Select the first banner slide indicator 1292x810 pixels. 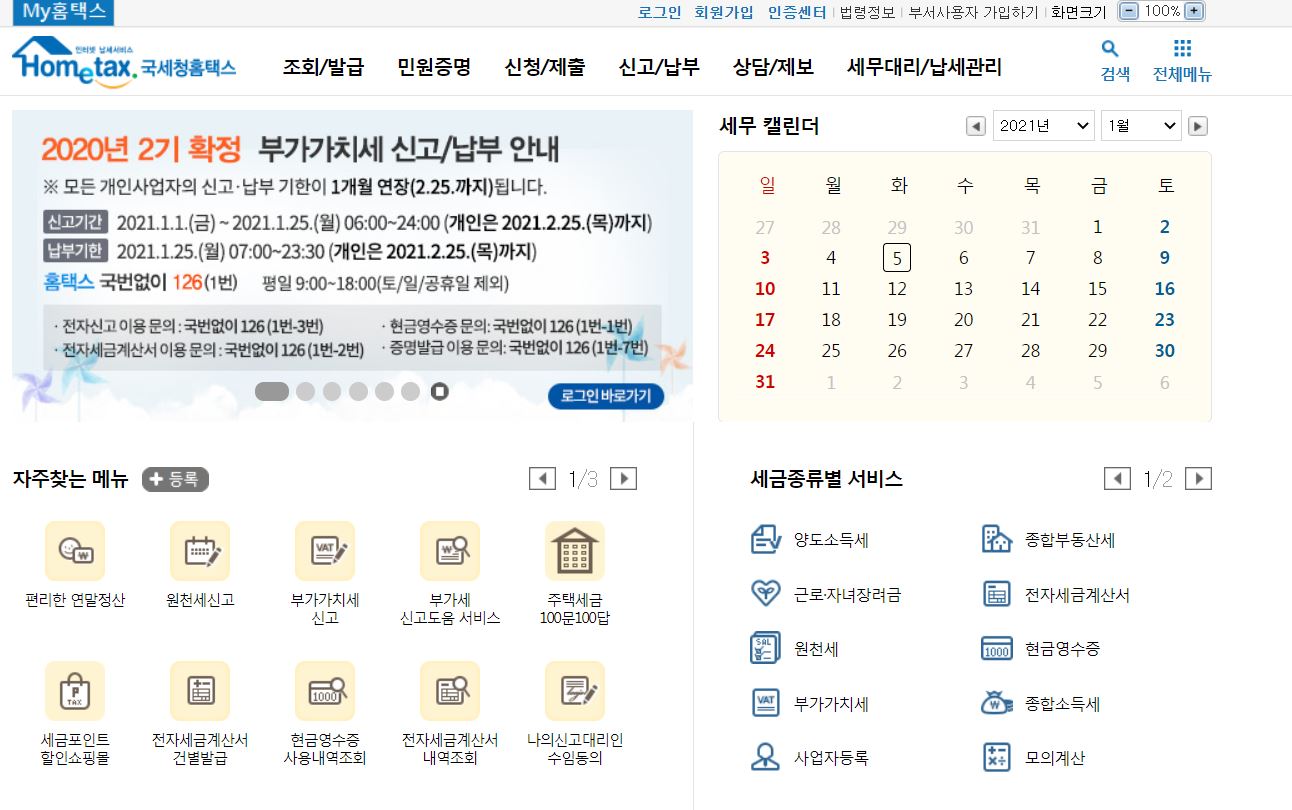coord(272,391)
